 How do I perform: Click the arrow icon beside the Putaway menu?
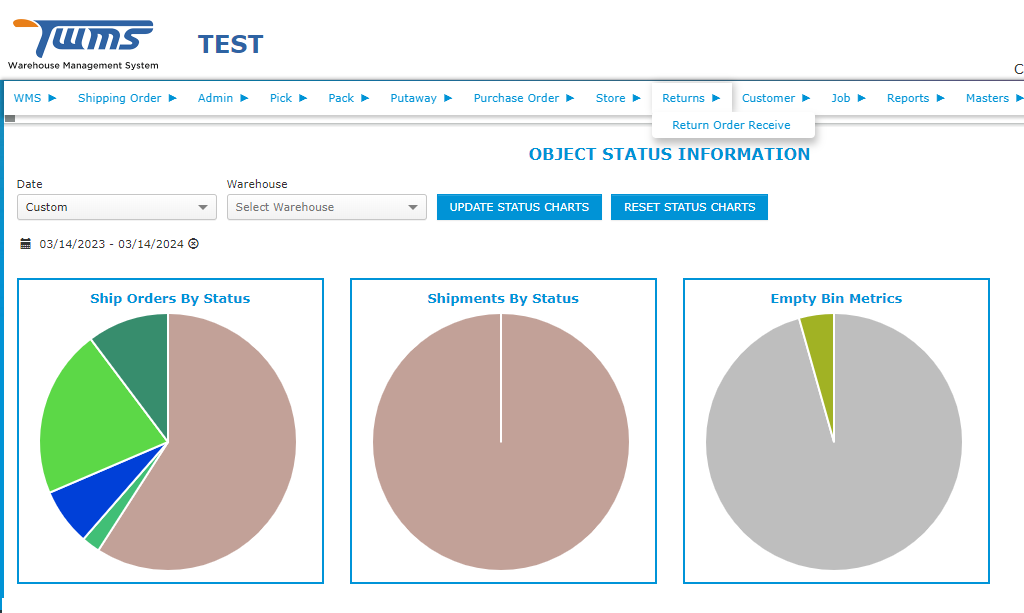click(450, 98)
